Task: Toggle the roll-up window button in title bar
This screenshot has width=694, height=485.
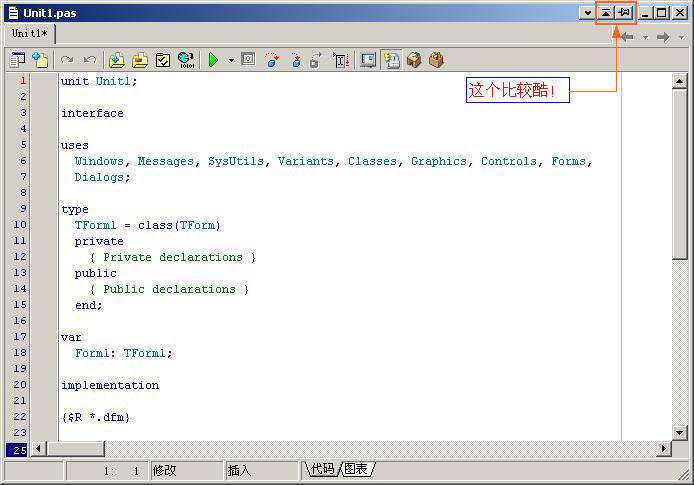Action: tap(606, 13)
